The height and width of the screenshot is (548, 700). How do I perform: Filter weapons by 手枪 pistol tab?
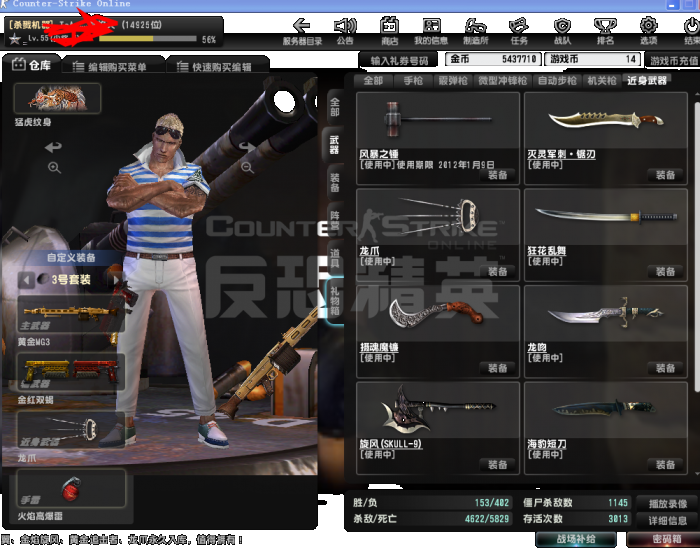(x=413, y=81)
